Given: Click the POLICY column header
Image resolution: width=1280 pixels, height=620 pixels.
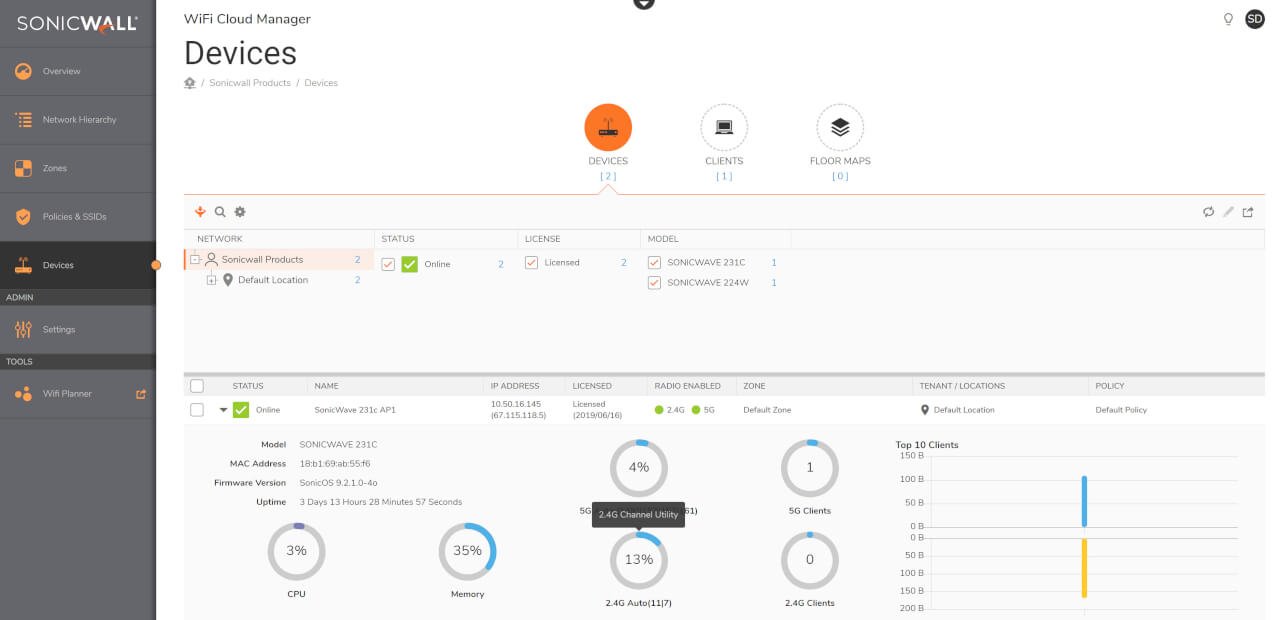Looking at the screenshot, I should 1110,386.
